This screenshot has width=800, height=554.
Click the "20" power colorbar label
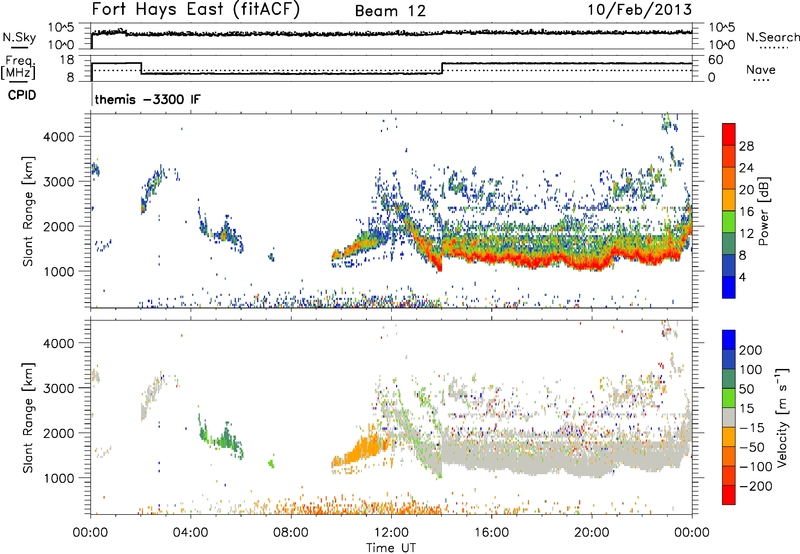tap(746, 190)
